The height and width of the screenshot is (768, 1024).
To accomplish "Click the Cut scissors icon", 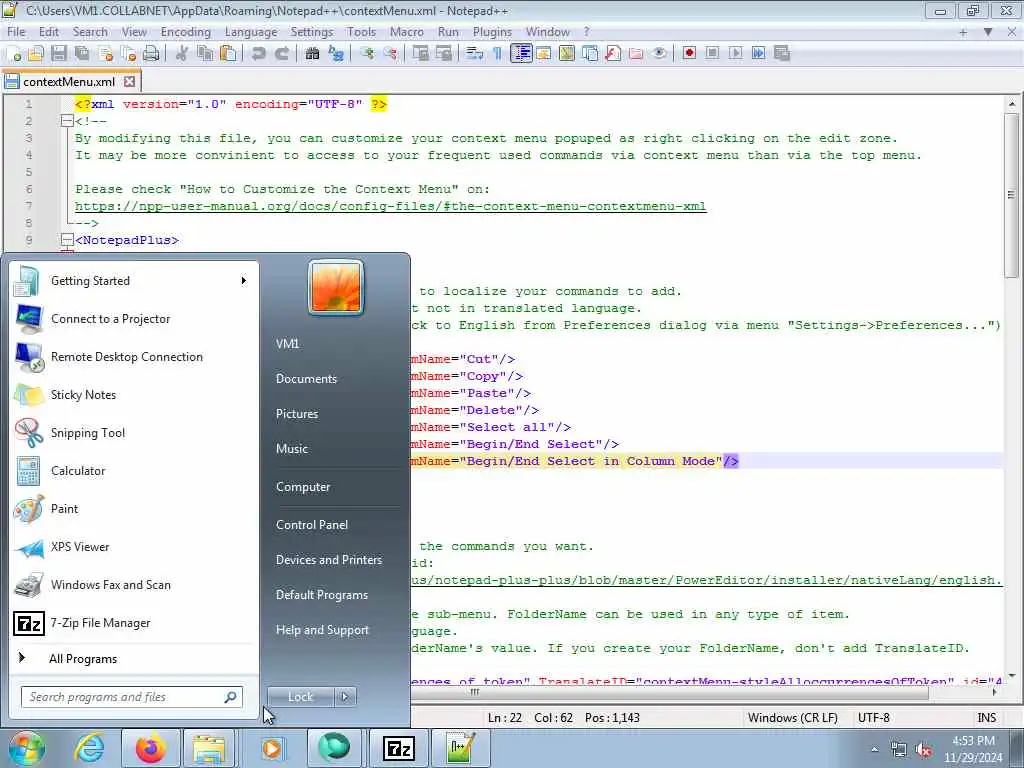I will [x=182, y=54].
